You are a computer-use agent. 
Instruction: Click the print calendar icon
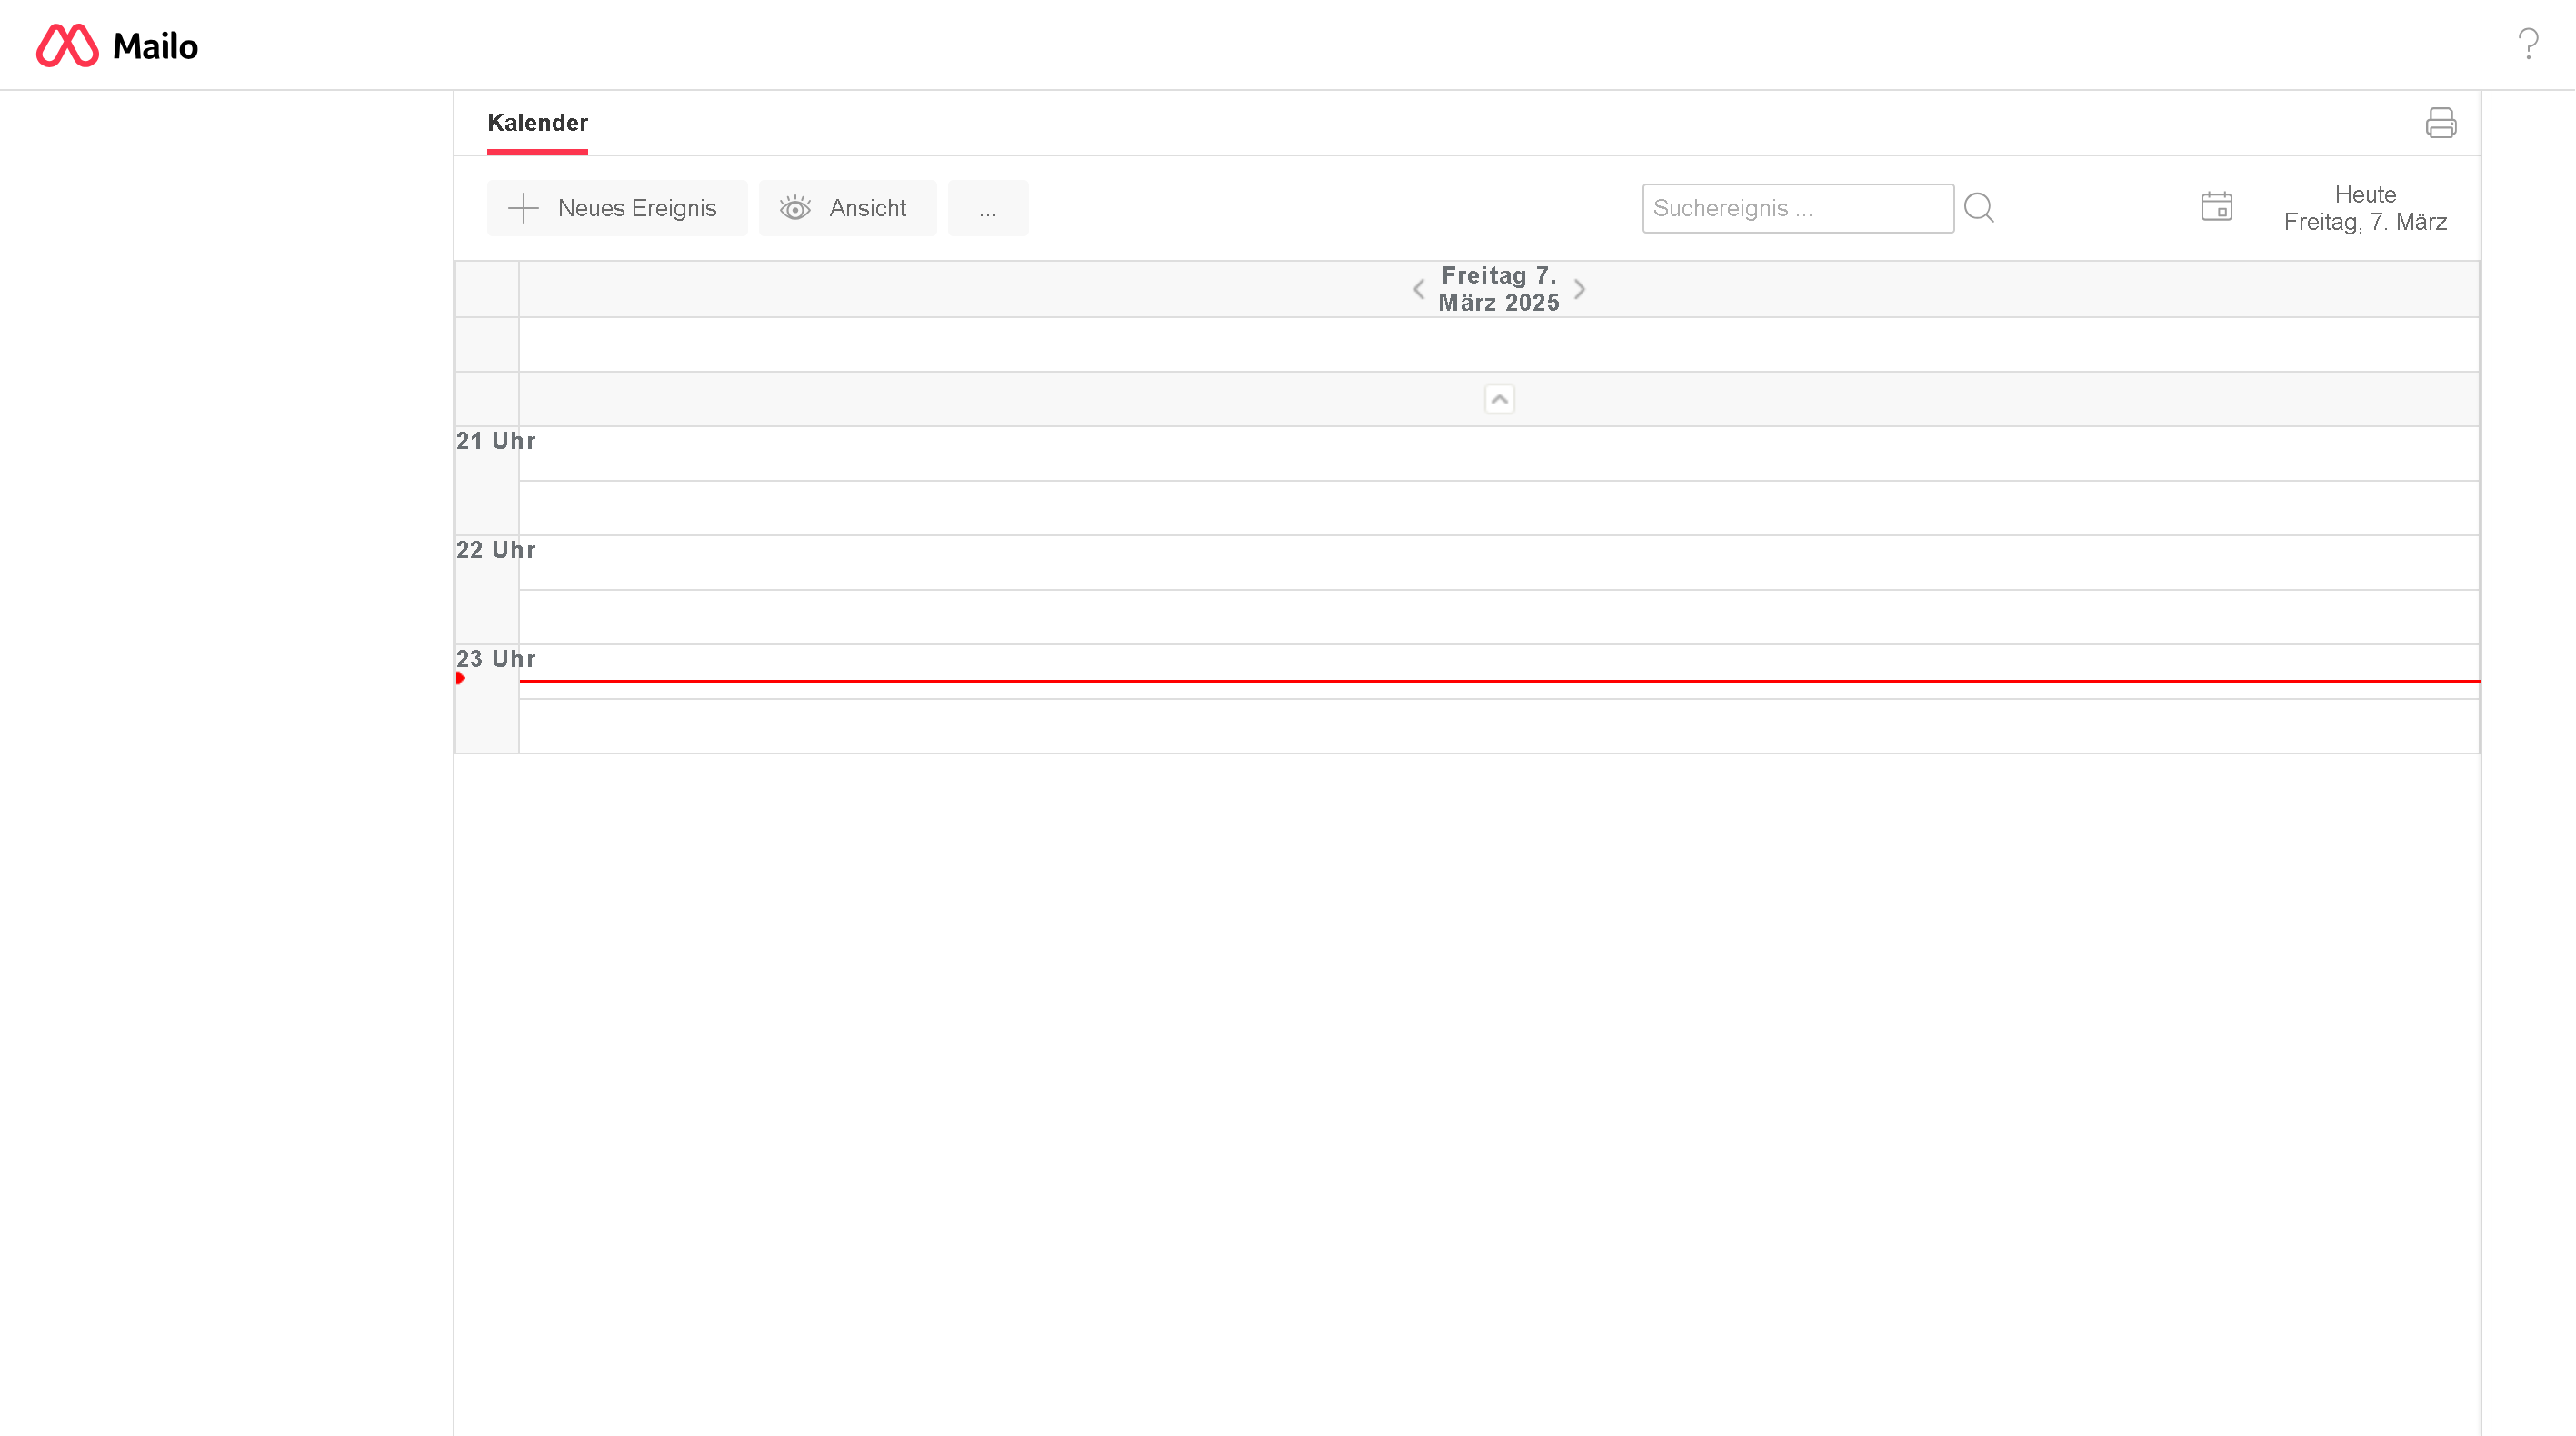click(x=2440, y=123)
